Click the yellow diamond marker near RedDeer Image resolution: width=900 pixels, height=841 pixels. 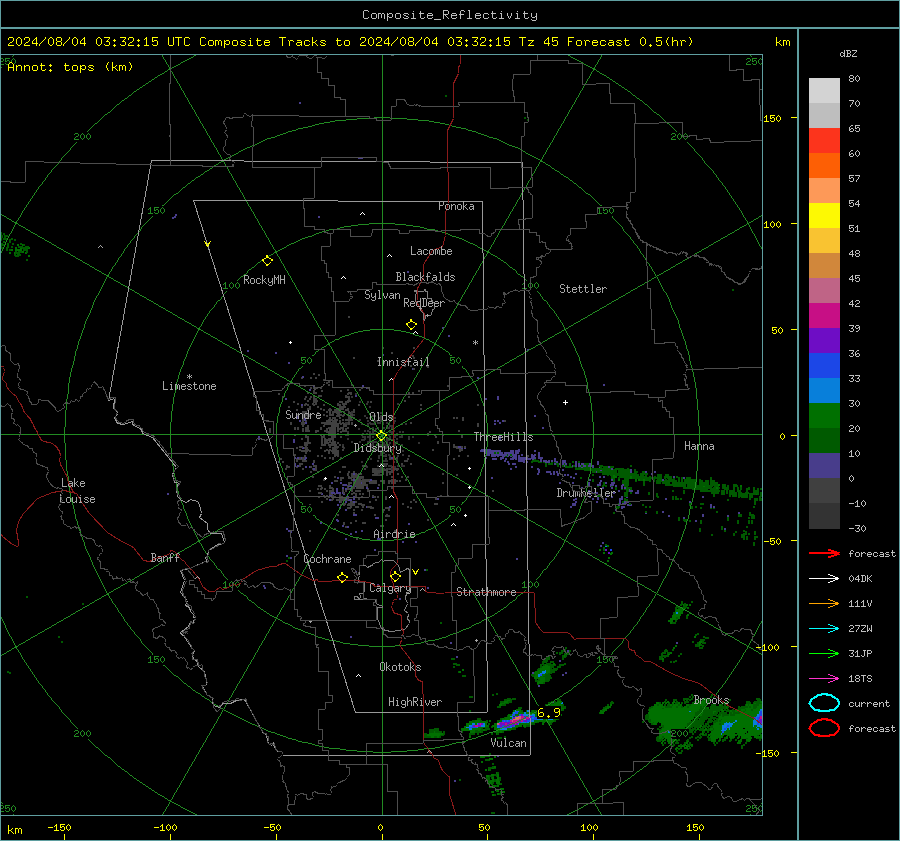pos(412,325)
